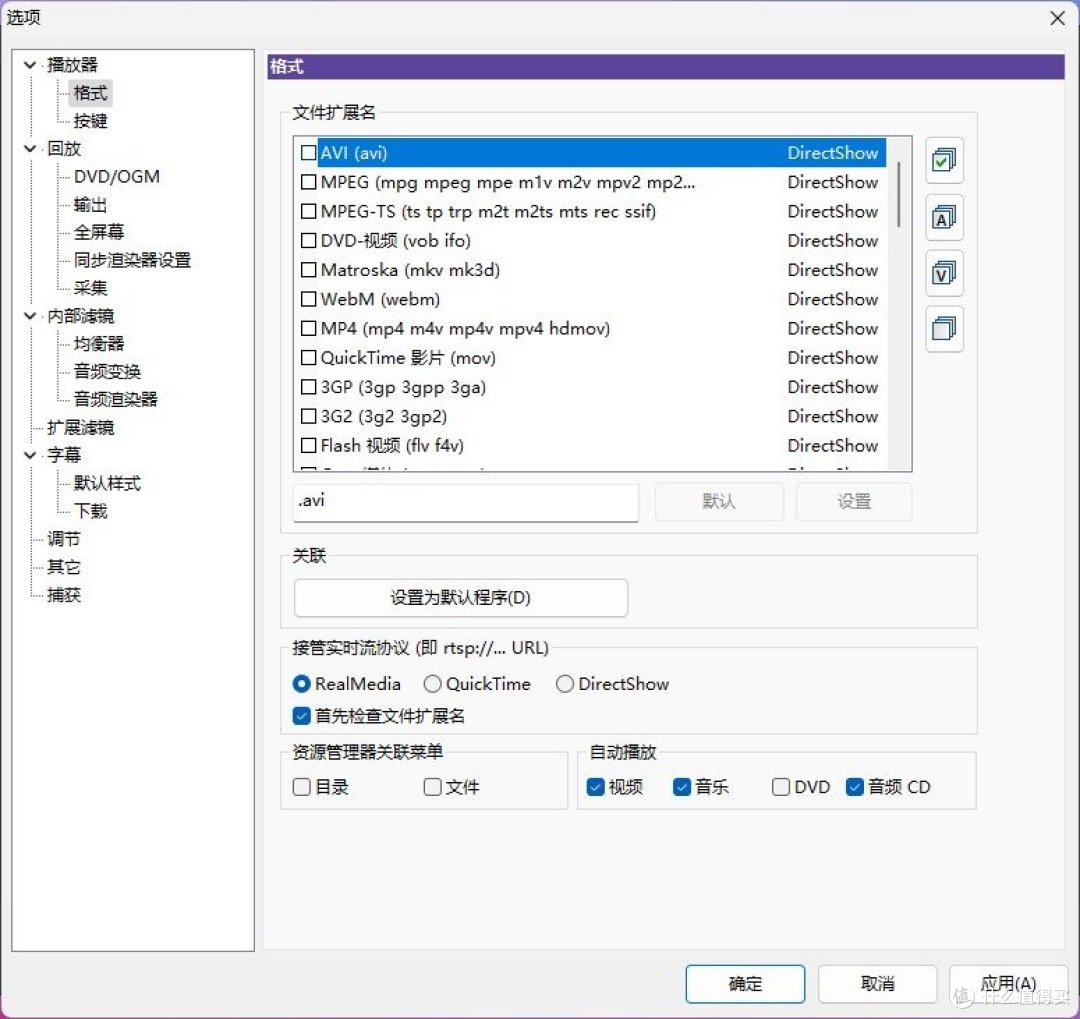Collapse the 字幕 tree node
The height and width of the screenshot is (1019, 1080).
click(30, 455)
